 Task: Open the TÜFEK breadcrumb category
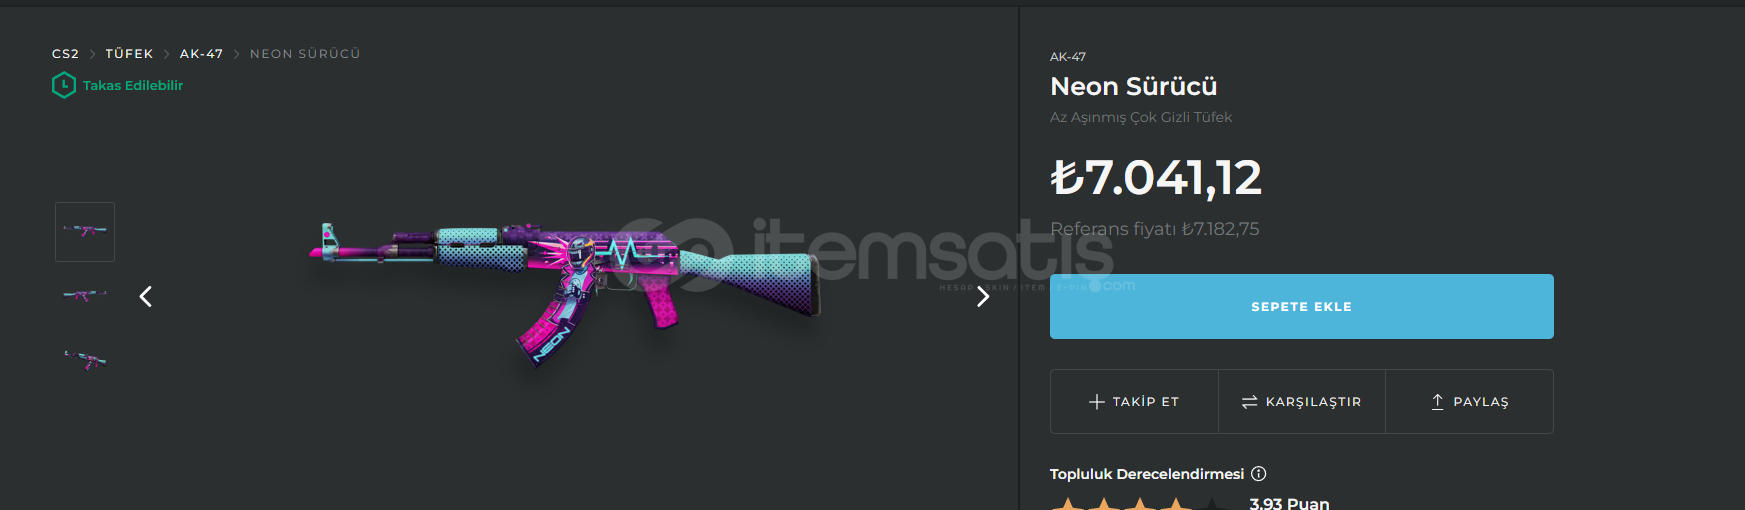click(129, 54)
